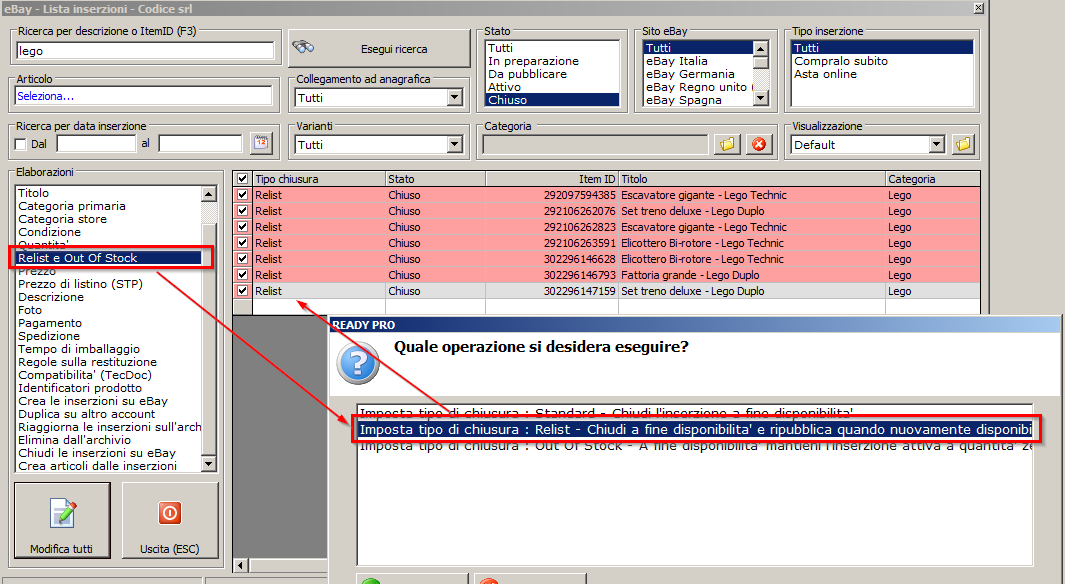Screen dimensions: 1065x584
Task: Uncheck row with Item ID 292106263591
Action: coord(242,243)
